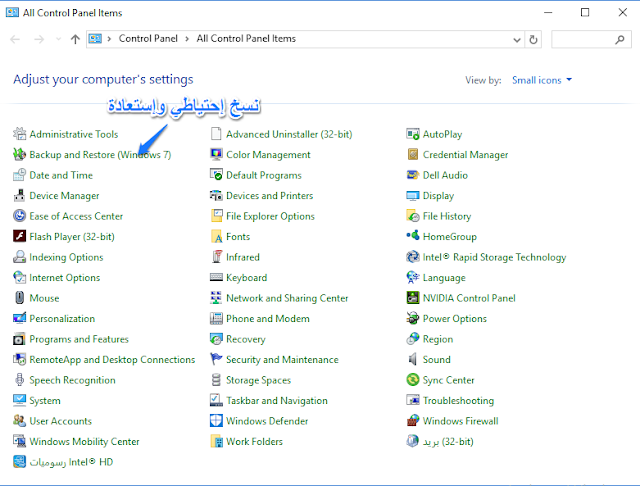Open the Dell Audio link
Screen dimensions: 640x486
pos(445,175)
